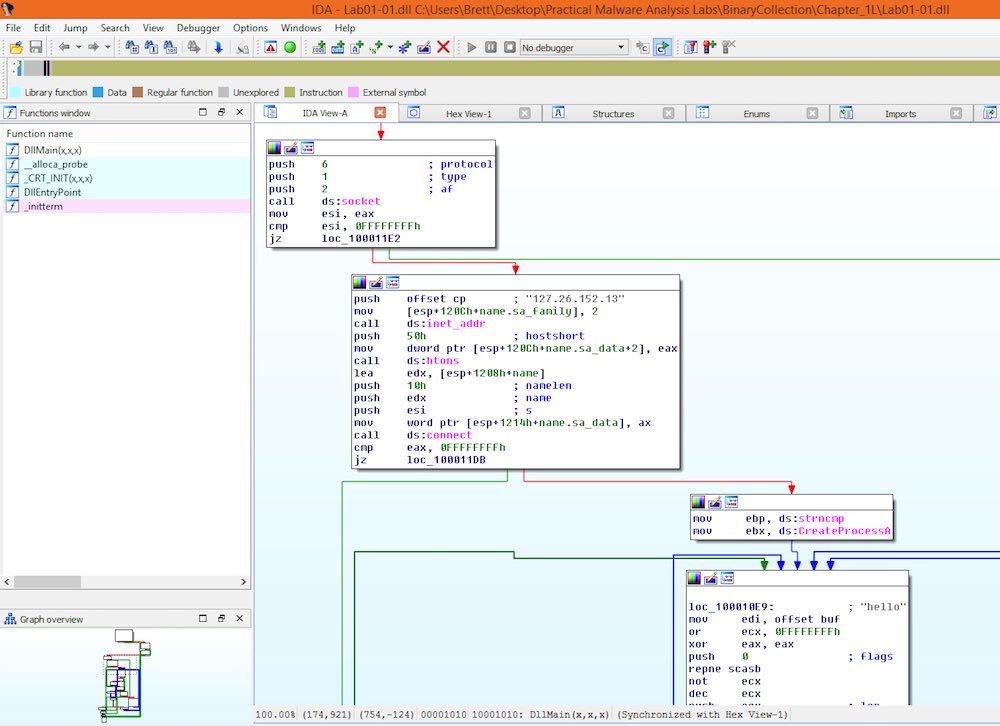Jump back with the left arrow
This screenshot has height=726, width=1000.
pos(64,47)
